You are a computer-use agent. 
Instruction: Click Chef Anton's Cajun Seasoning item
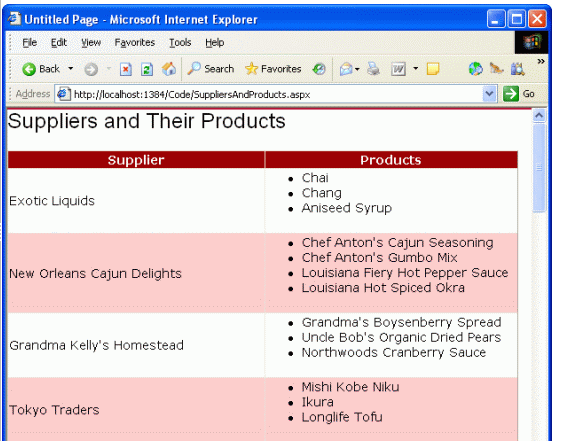397,242
